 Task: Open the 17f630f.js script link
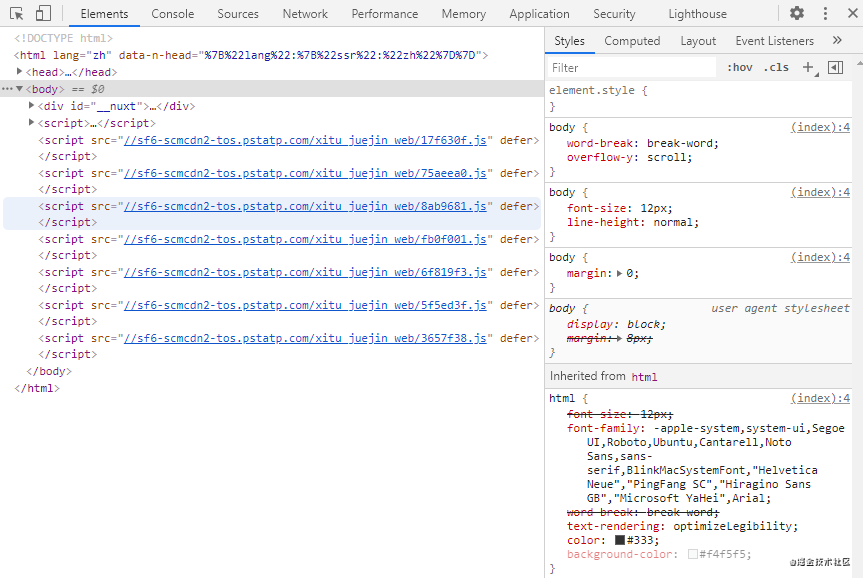[x=305, y=140]
